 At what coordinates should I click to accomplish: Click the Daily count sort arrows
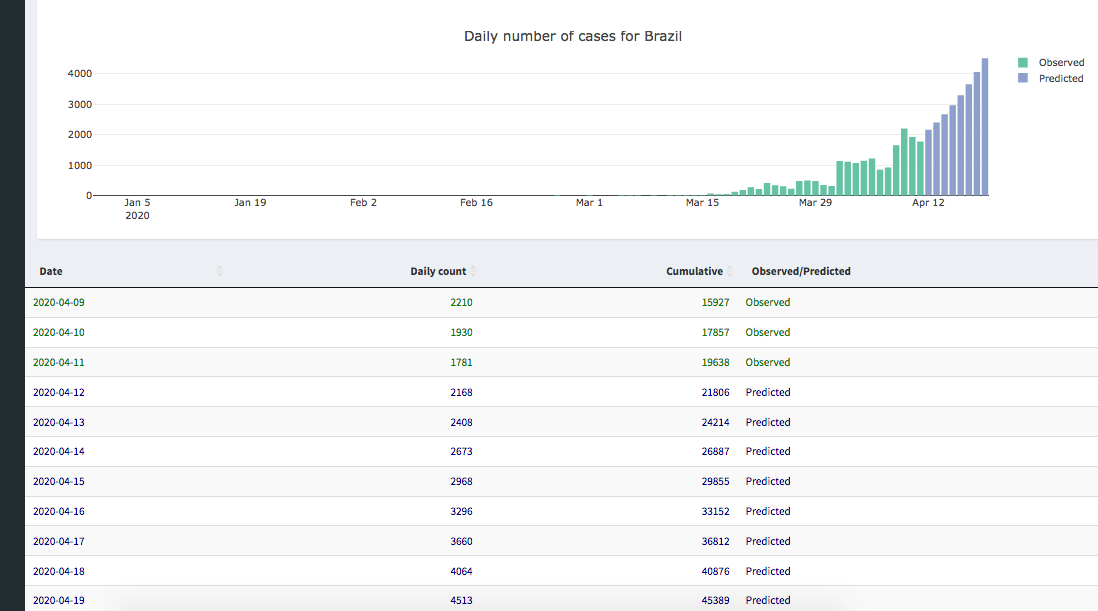(473, 271)
